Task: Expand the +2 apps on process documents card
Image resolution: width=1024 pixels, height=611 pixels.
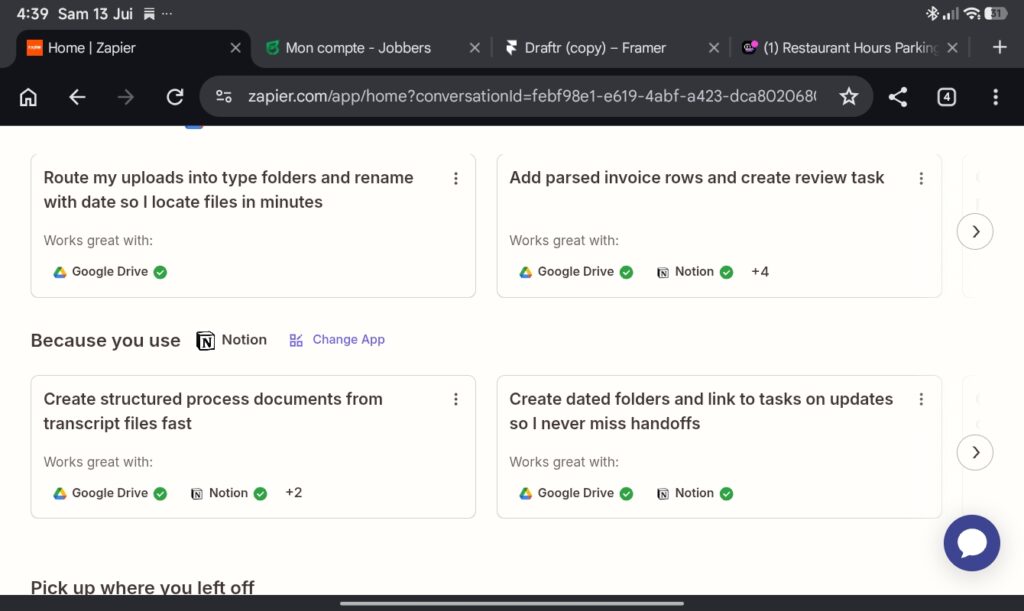Action: coord(293,493)
